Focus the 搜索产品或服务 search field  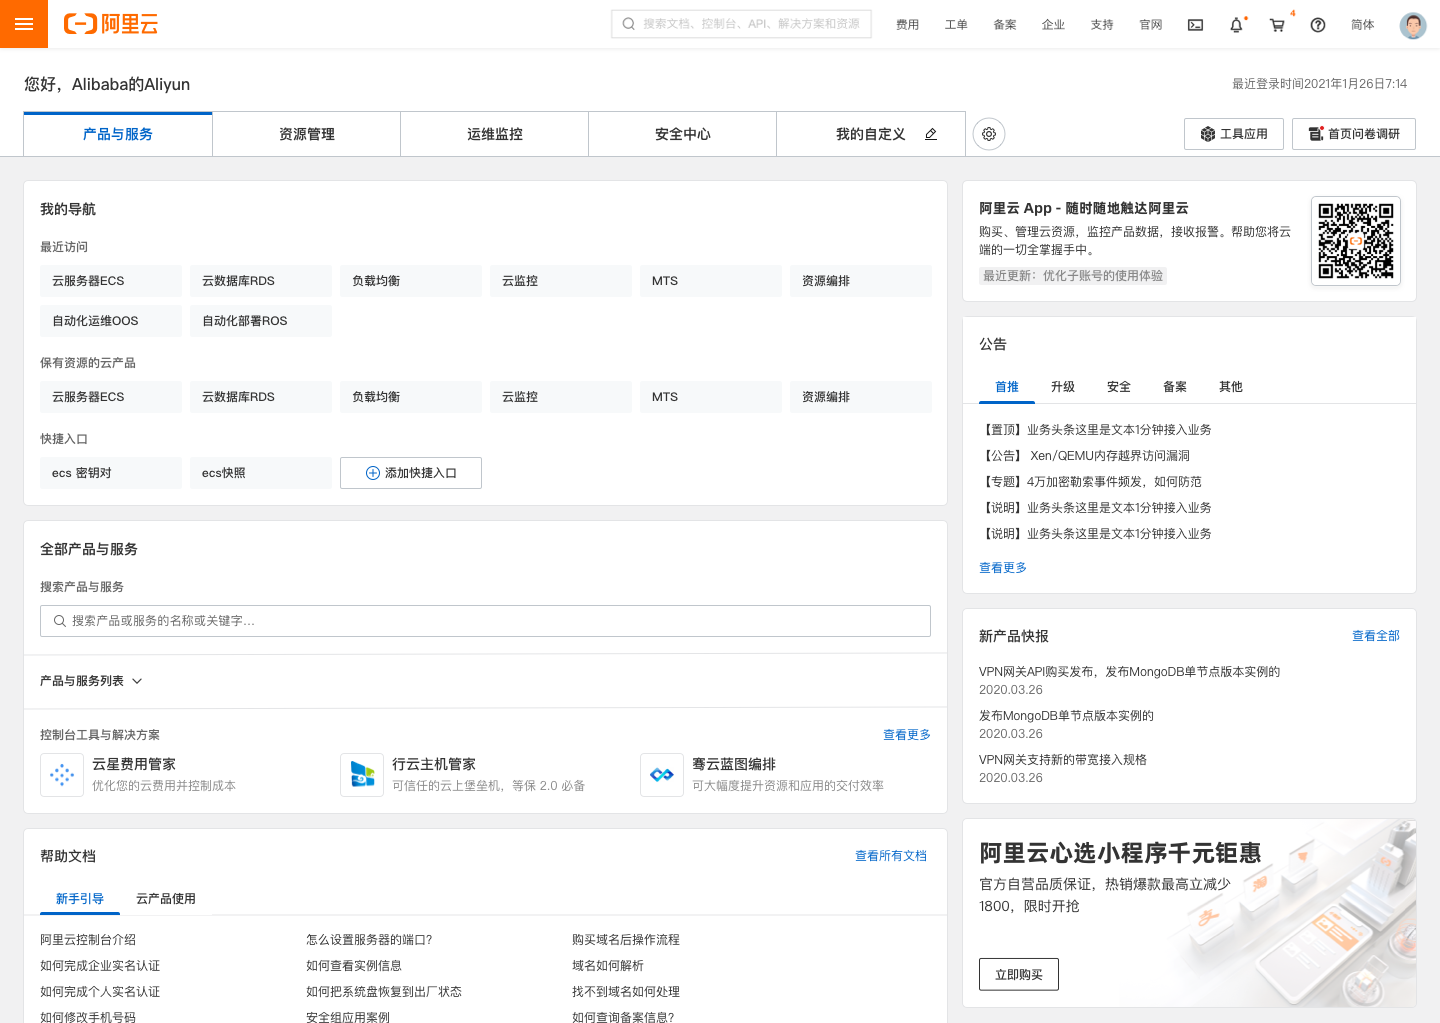pos(485,621)
